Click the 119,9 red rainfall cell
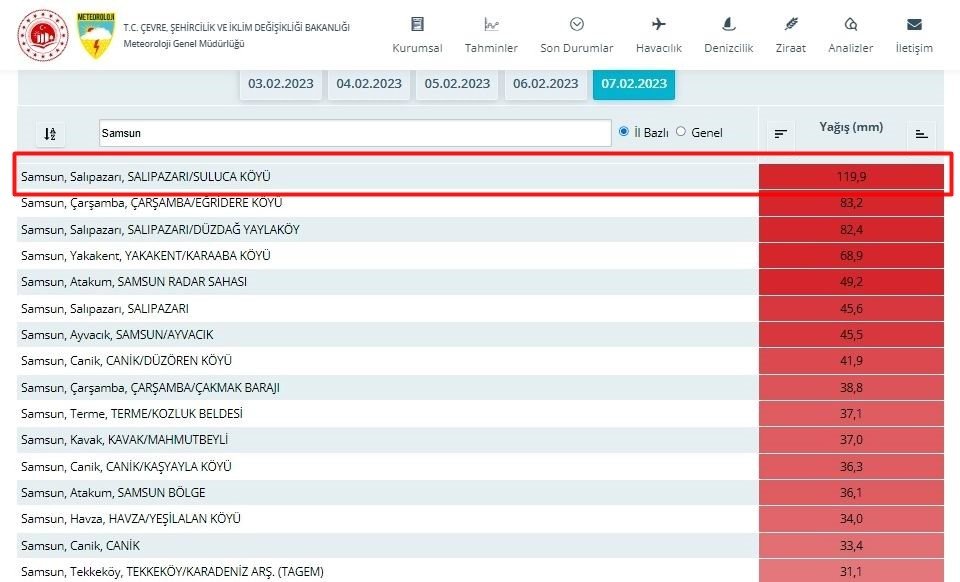Screen dimensions: 960x582 click(851, 177)
